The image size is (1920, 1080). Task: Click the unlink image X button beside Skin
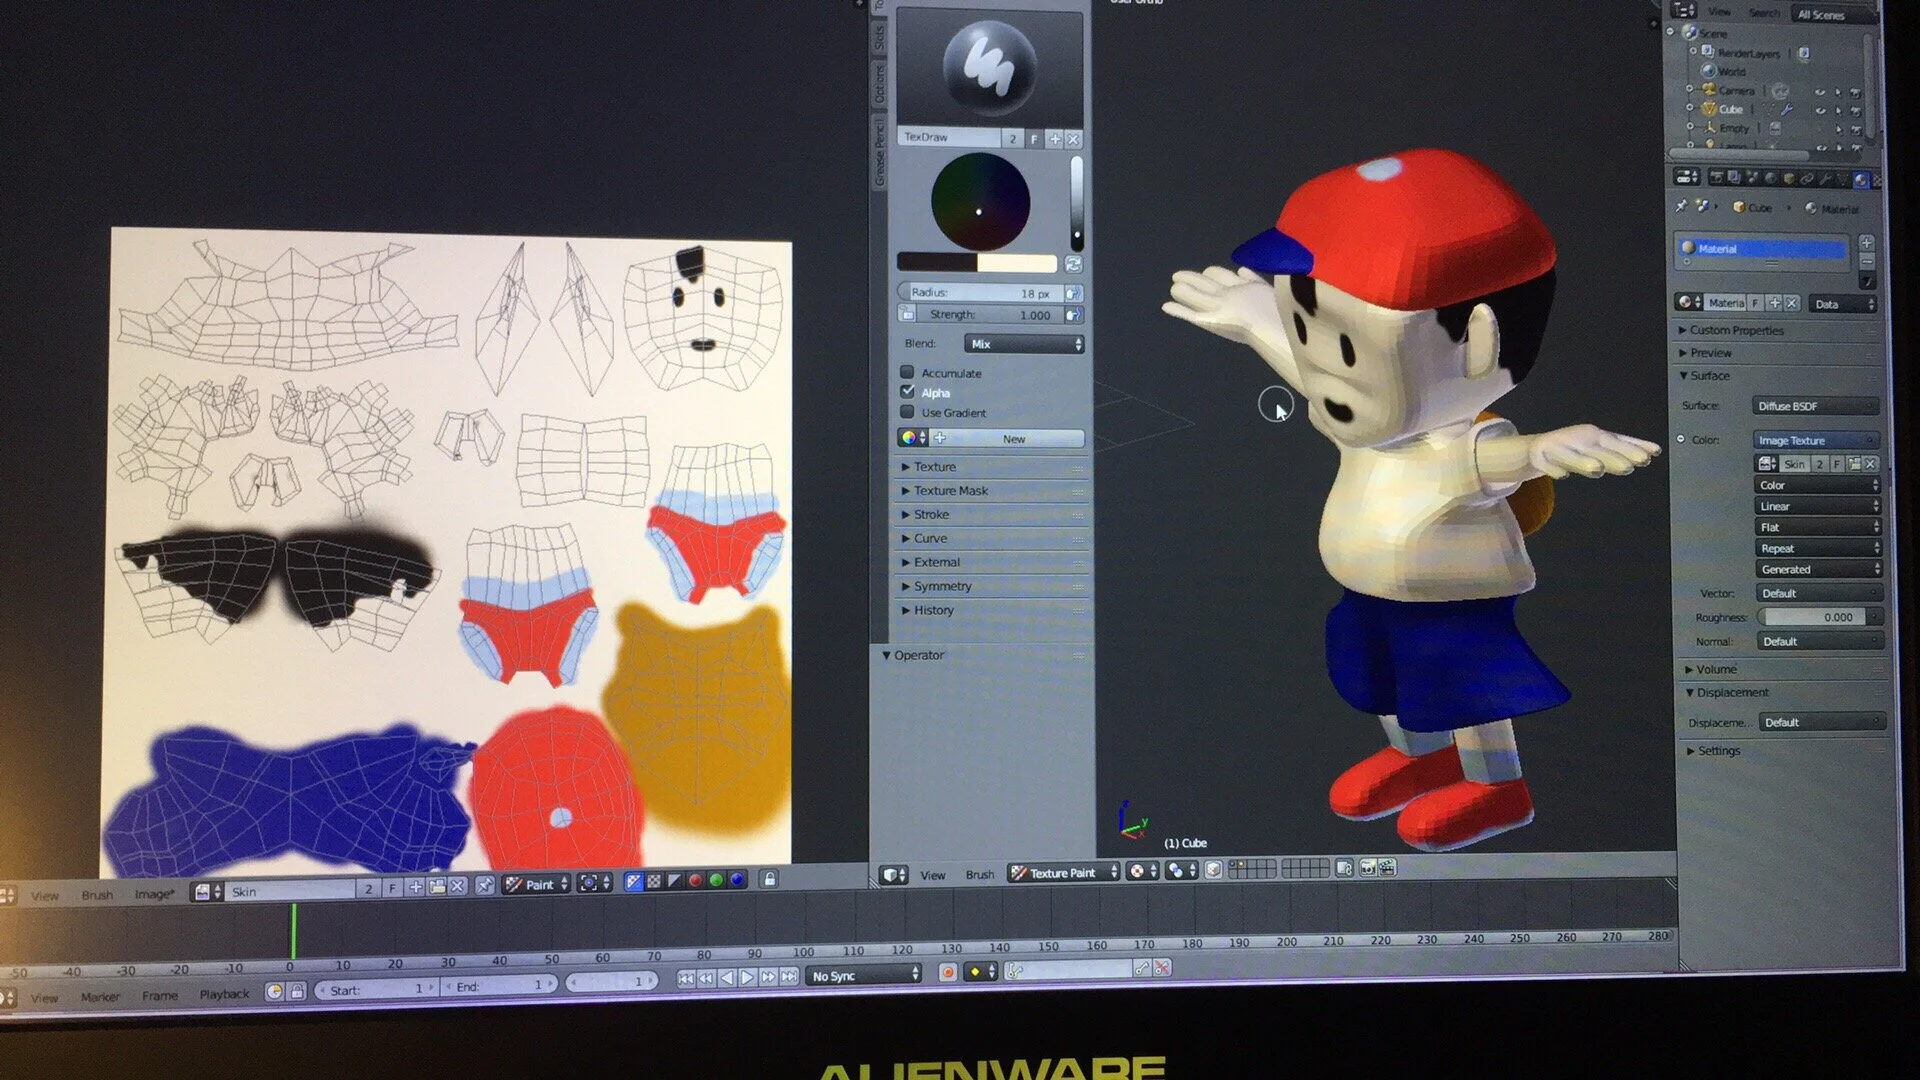coord(457,886)
